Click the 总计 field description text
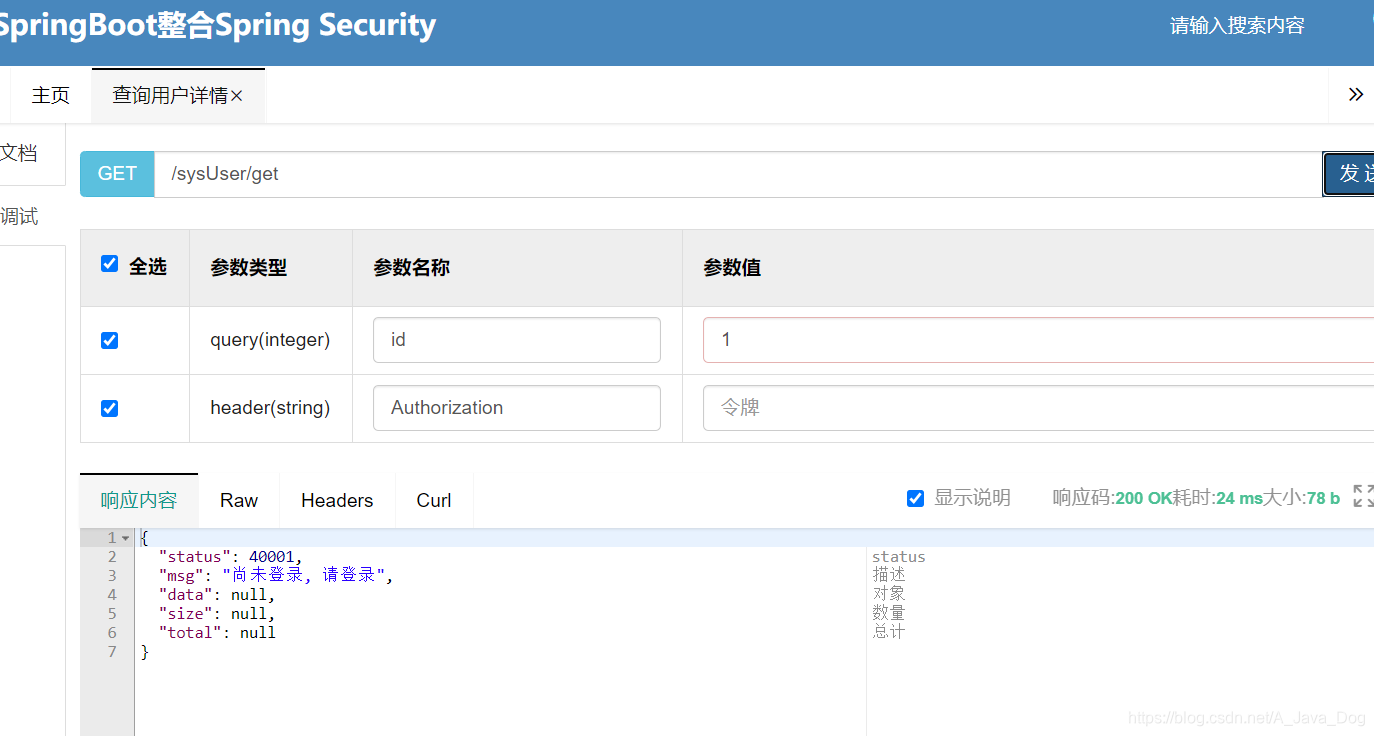Image resolution: width=1374 pixels, height=736 pixels. tap(889, 632)
